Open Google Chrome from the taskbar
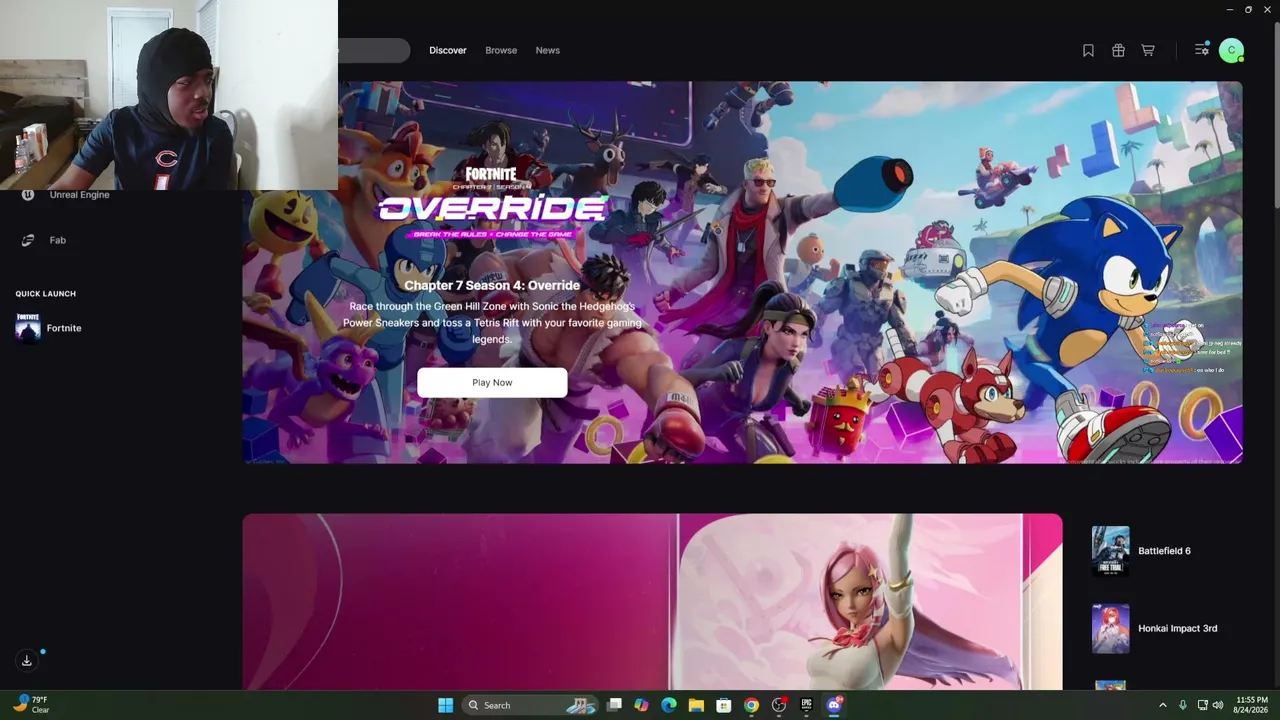Viewport: 1280px width, 720px height. [751, 705]
